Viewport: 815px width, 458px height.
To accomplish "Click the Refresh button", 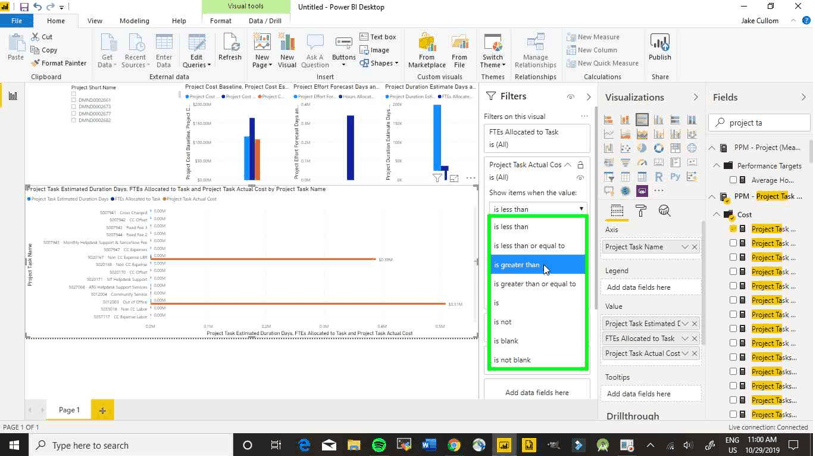I will tap(230, 48).
